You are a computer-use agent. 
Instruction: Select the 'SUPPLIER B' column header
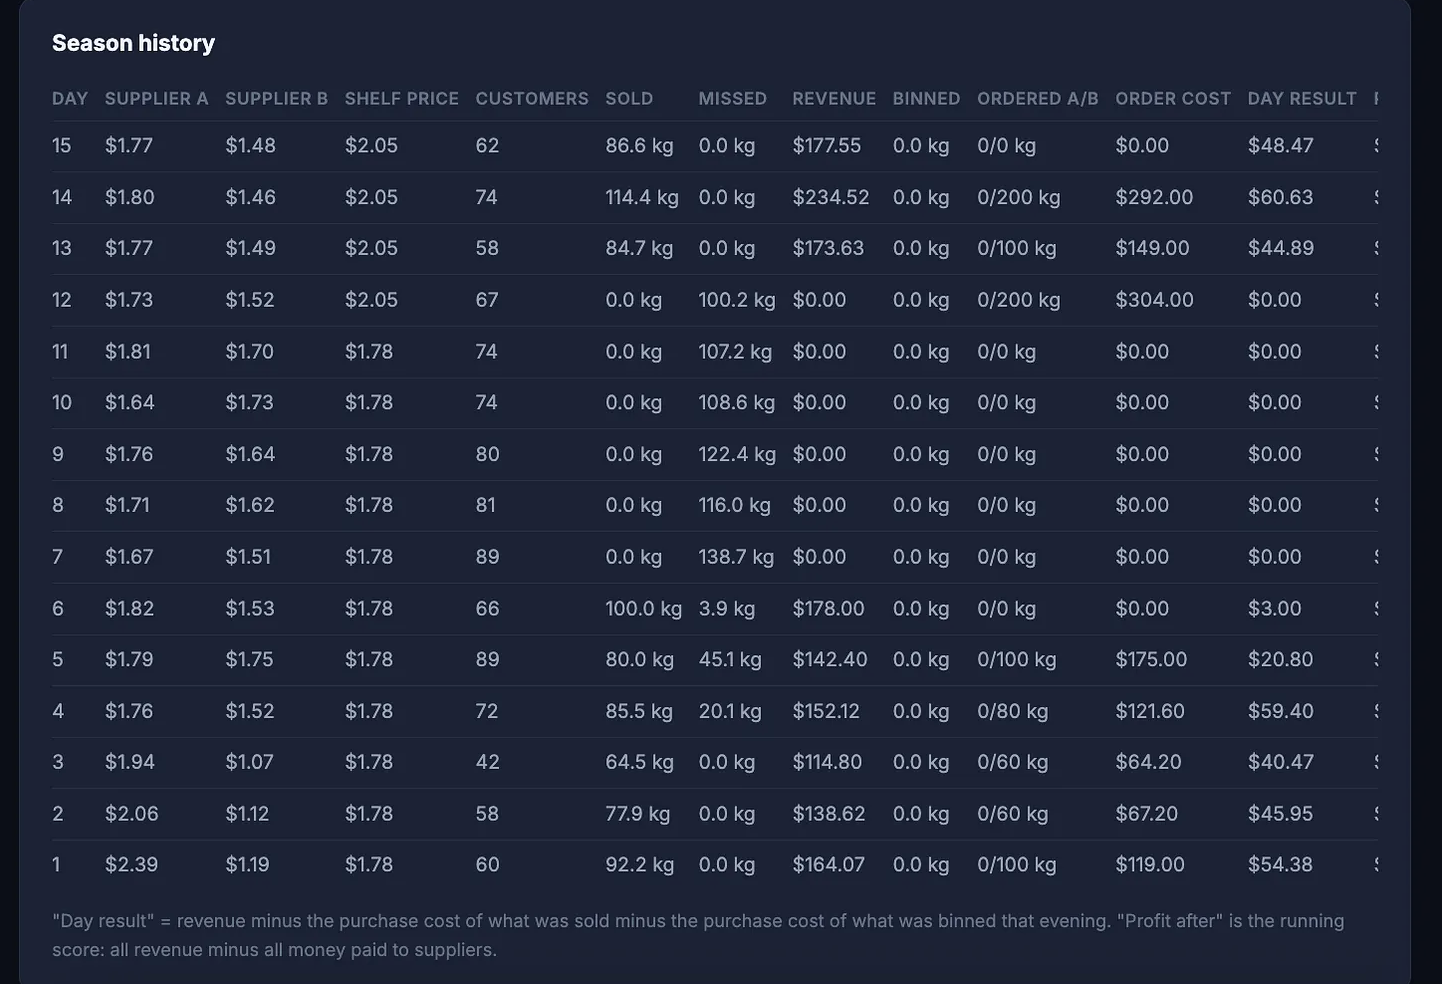pos(276,99)
